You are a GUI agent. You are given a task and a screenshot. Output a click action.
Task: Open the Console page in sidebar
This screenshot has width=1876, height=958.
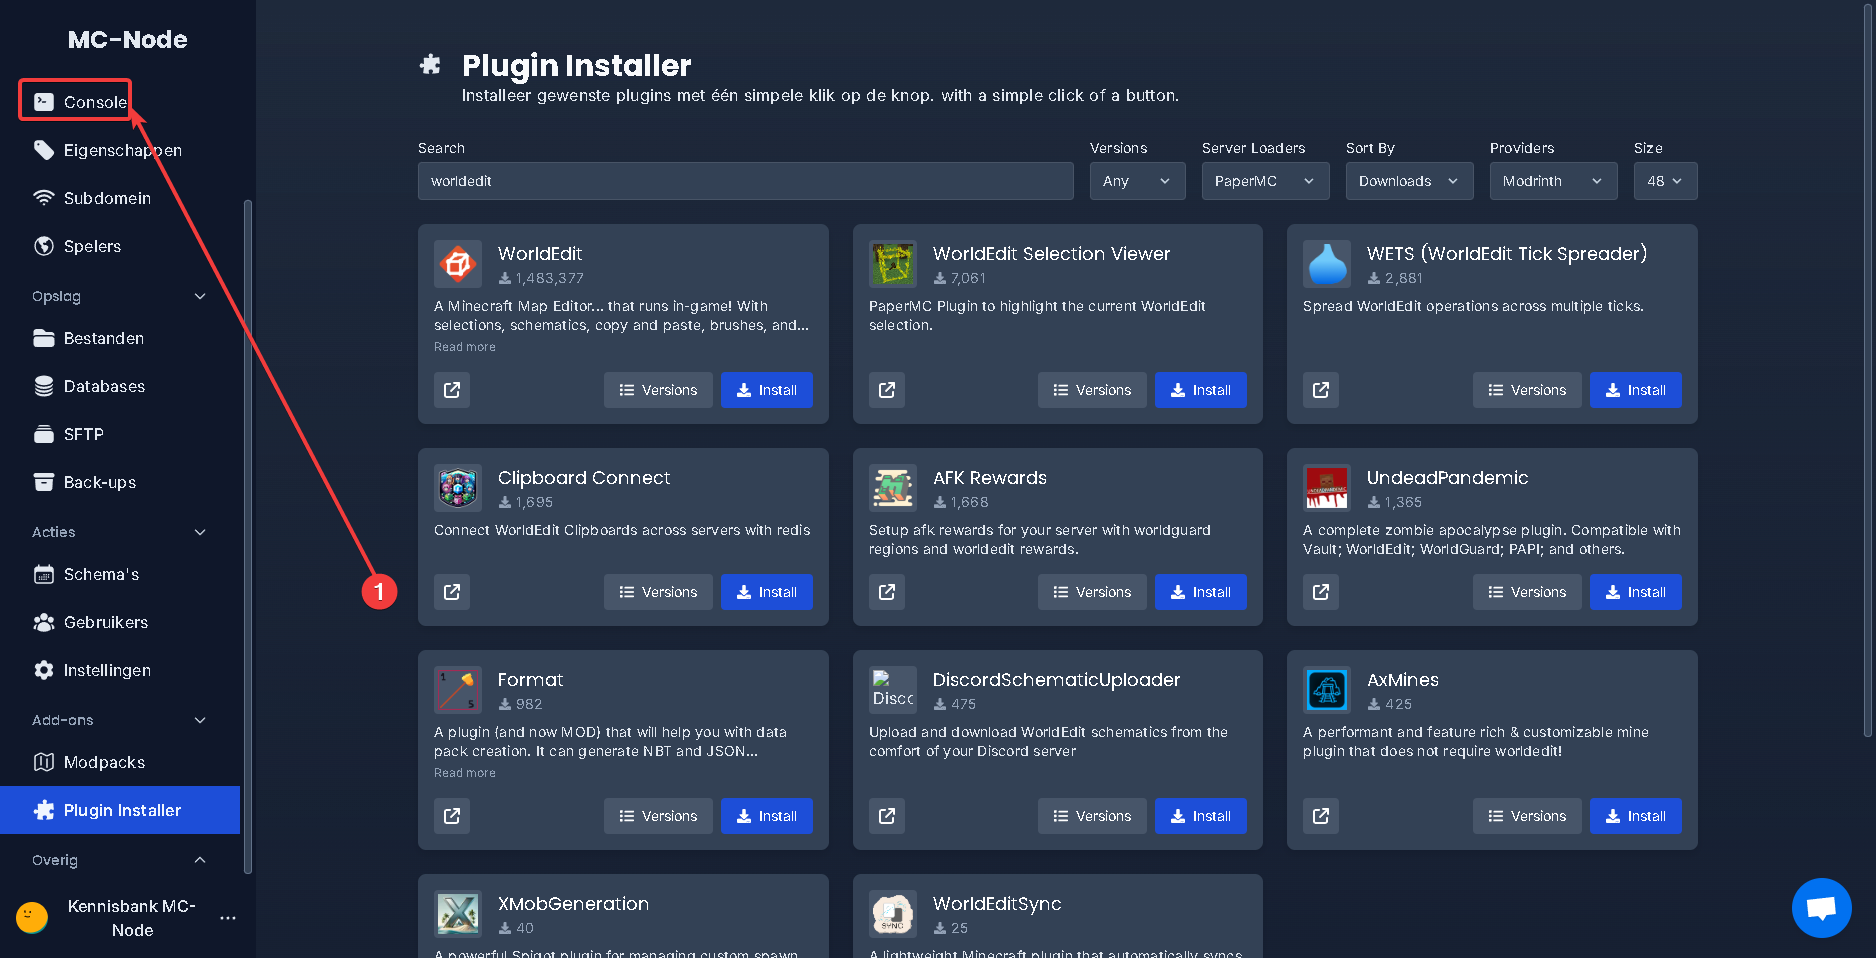click(x=80, y=102)
